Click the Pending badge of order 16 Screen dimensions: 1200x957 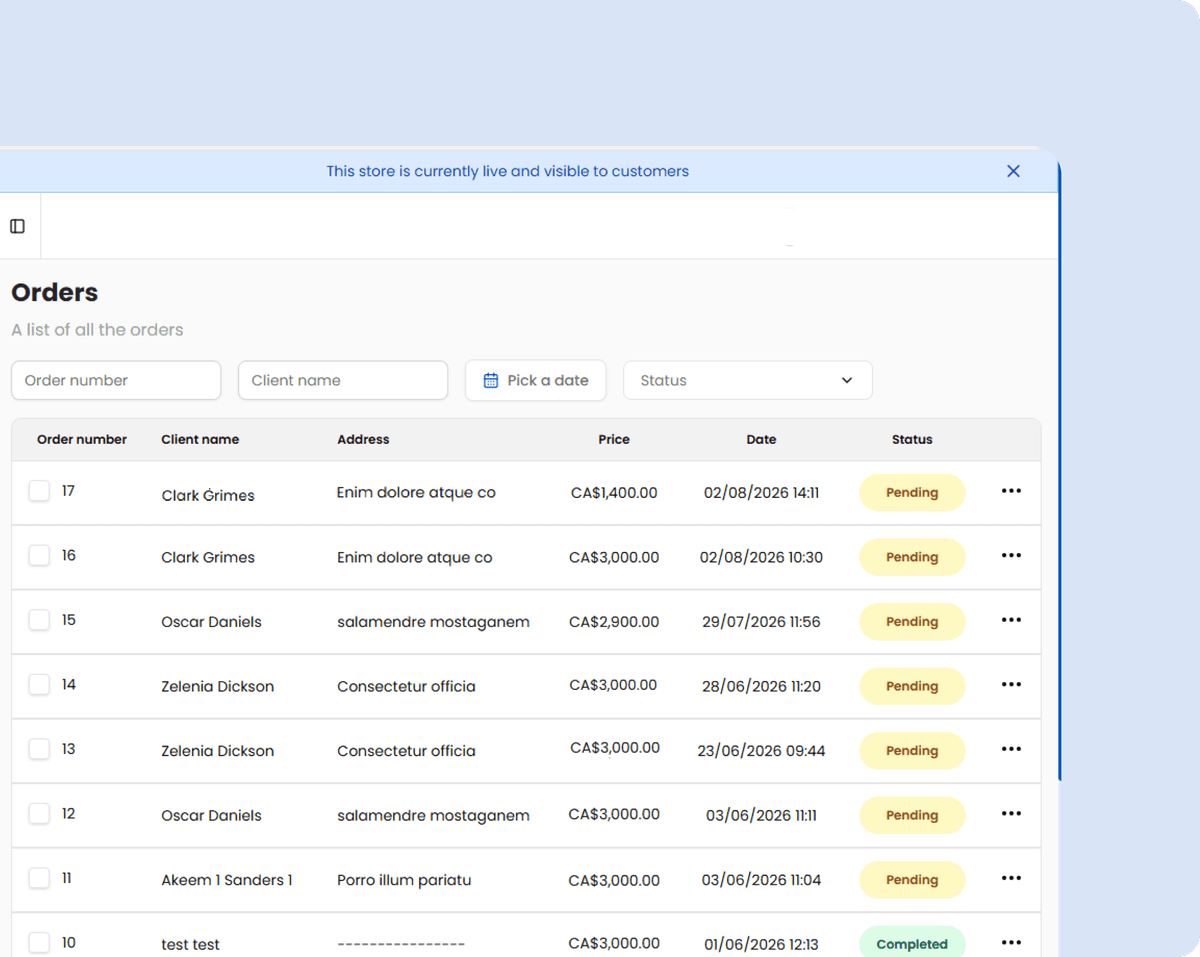coord(912,557)
